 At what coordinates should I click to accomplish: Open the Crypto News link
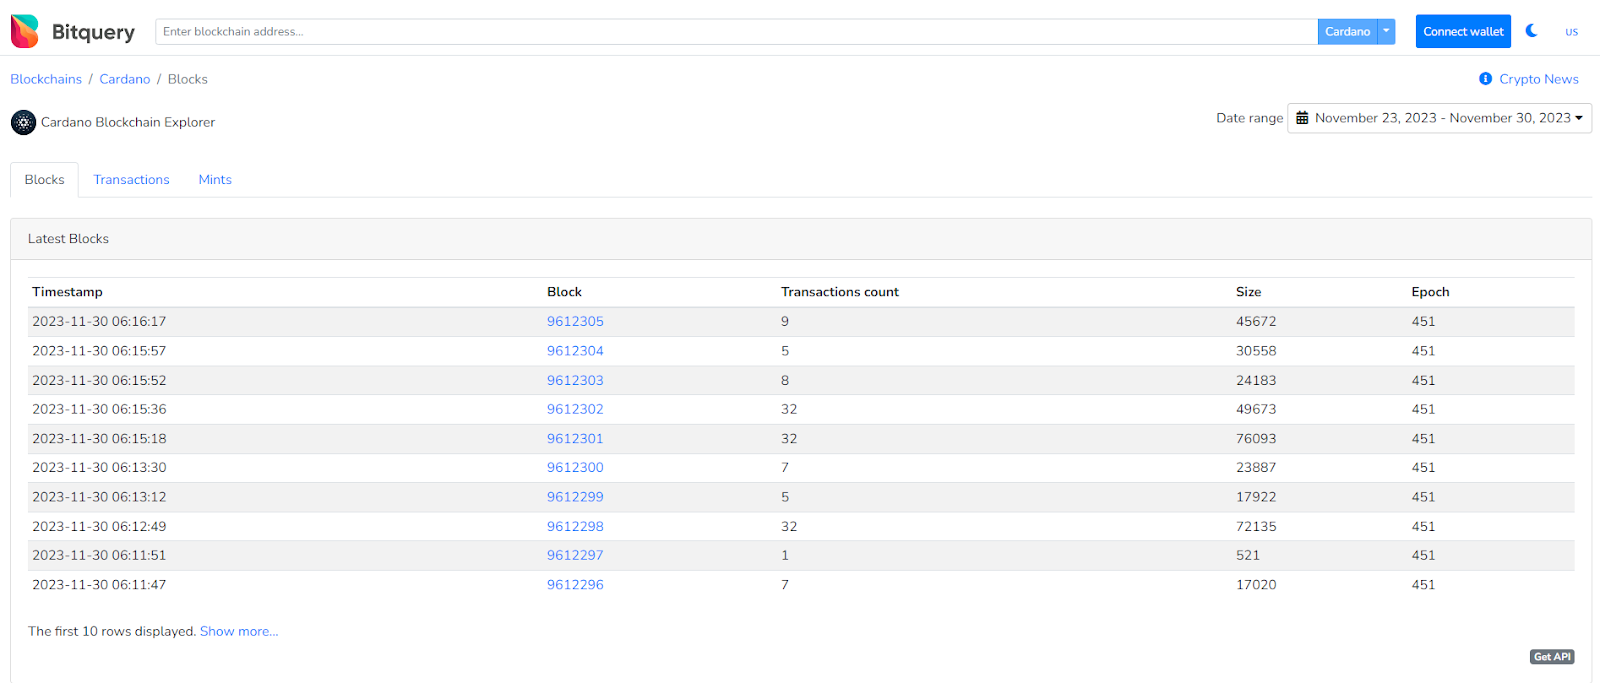pos(1538,79)
